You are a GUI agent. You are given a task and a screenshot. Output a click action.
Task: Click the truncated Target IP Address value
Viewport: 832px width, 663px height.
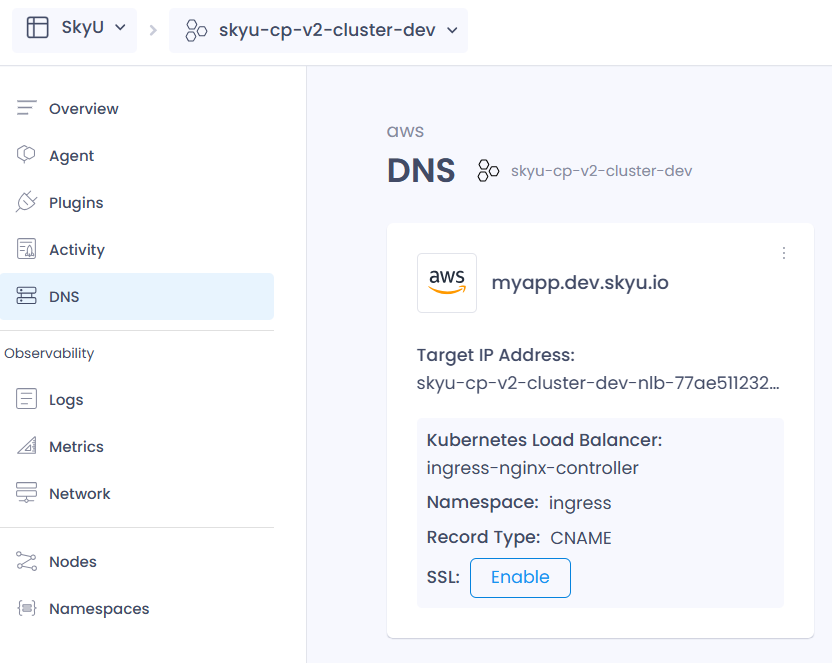pyautogui.click(x=598, y=383)
